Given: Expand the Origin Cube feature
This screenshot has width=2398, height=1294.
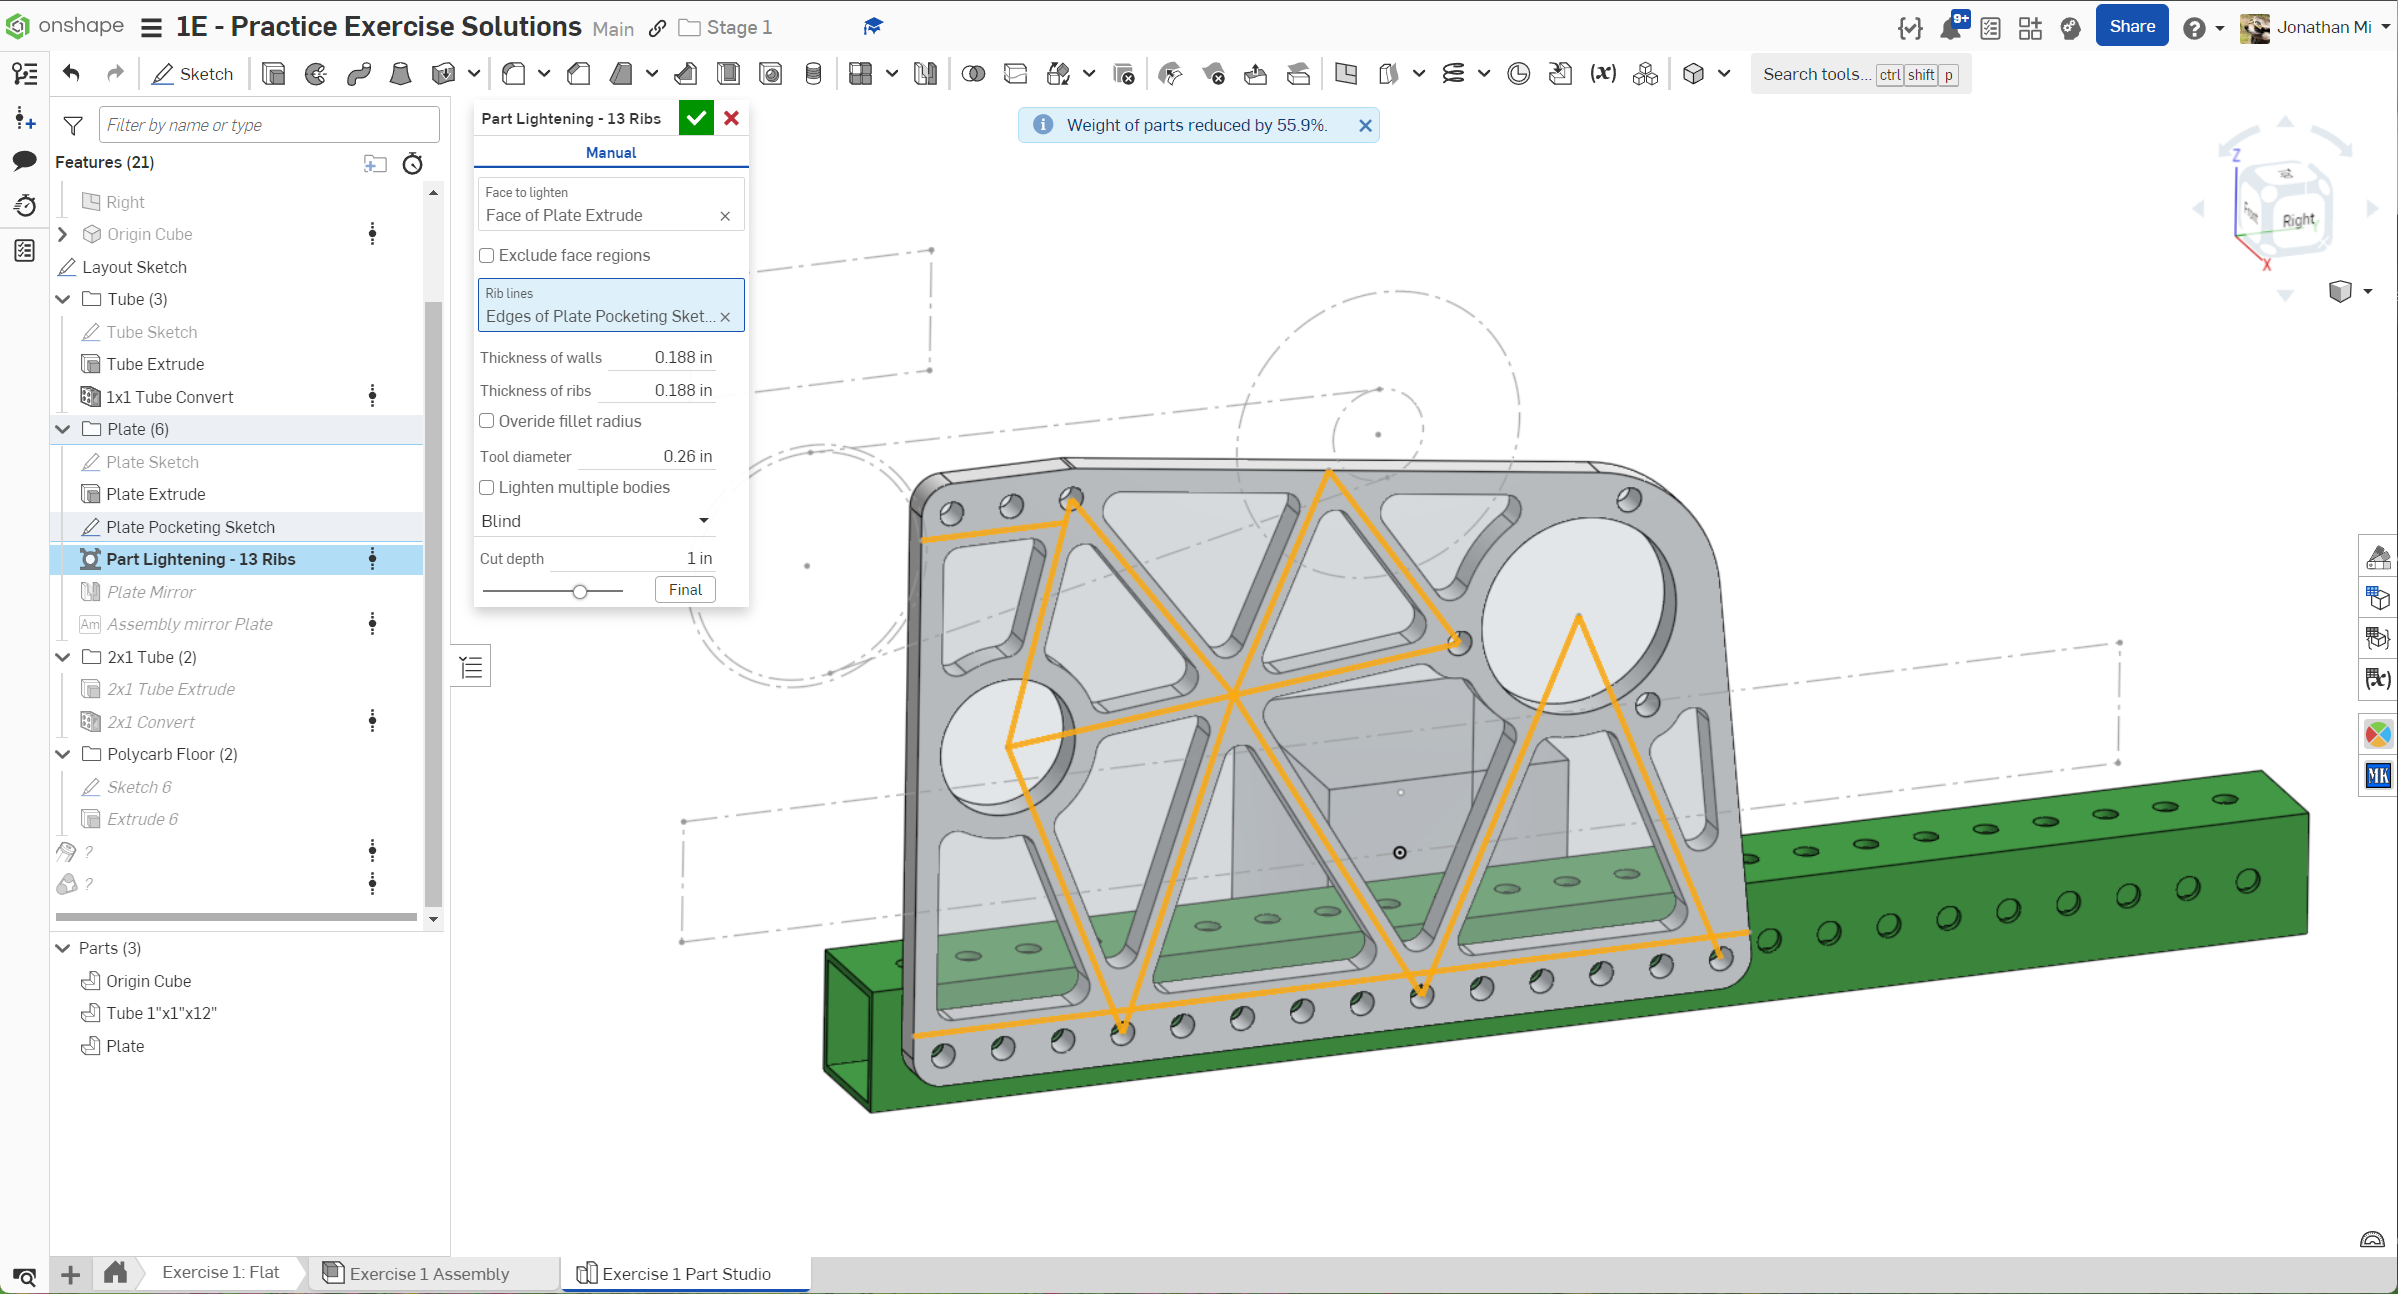Looking at the screenshot, I should click(63, 234).
